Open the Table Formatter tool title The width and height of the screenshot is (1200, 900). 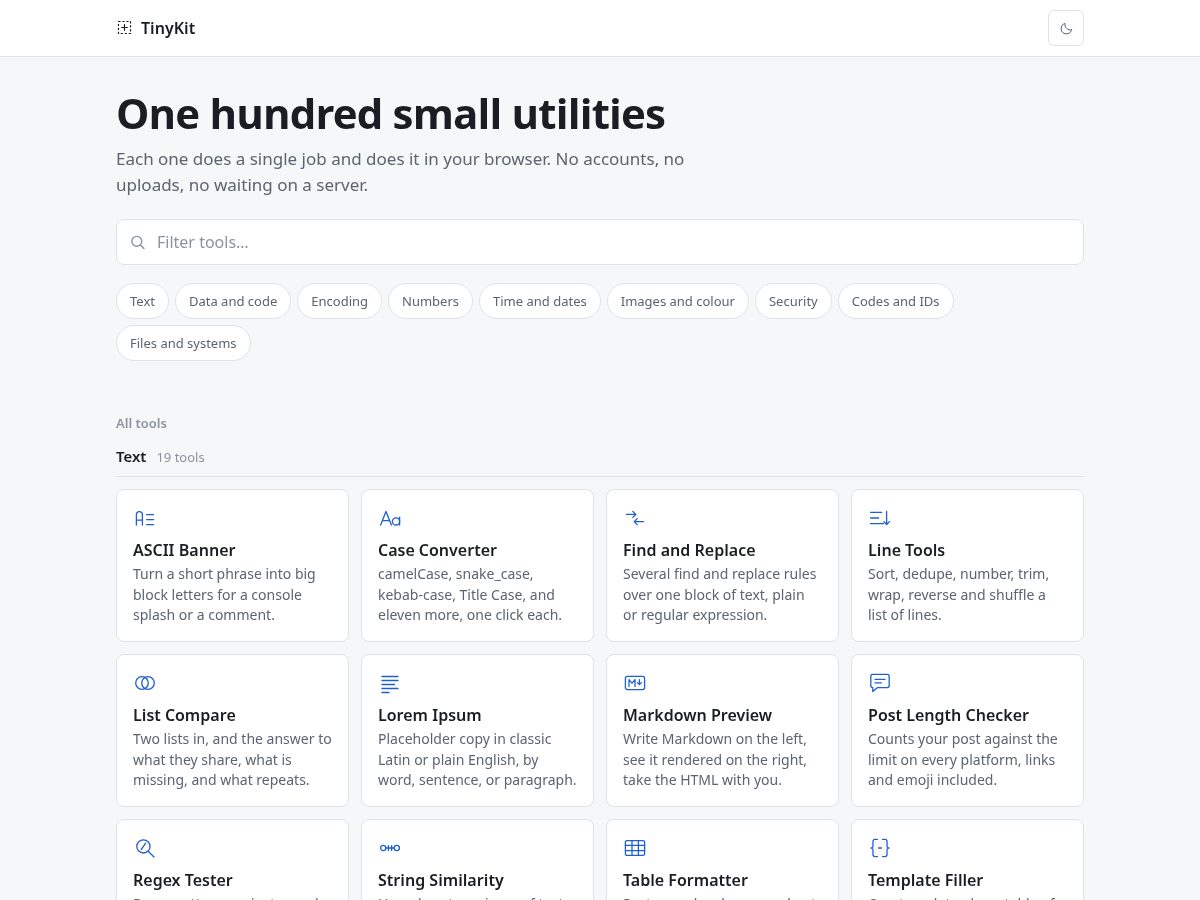pyautogui.click(x=685, y=880)
